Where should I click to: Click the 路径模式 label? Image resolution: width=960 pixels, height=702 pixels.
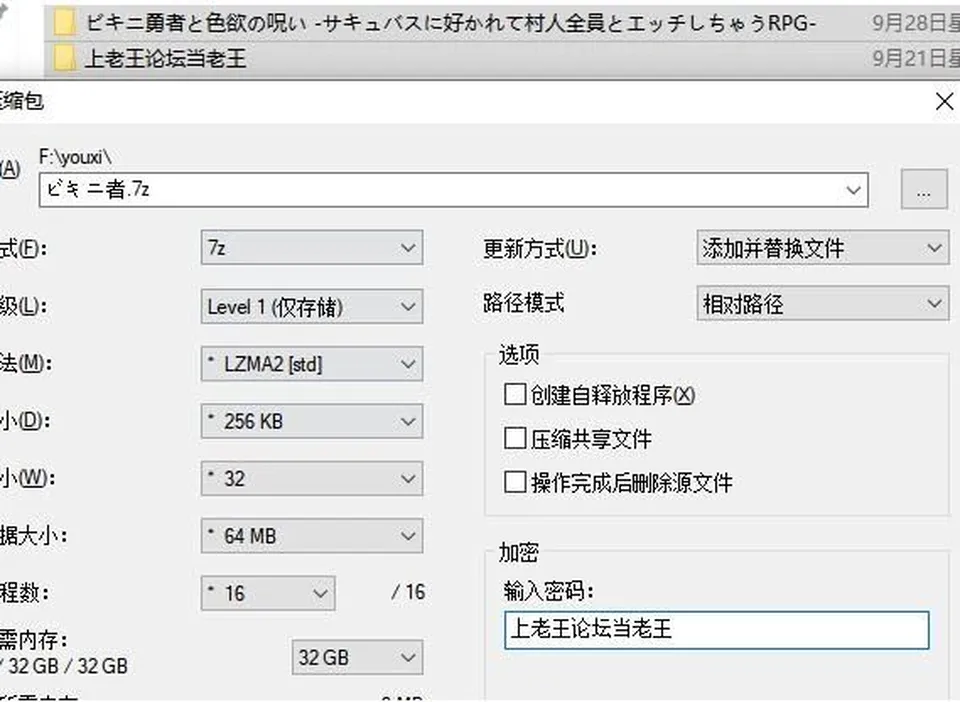[x=523, y=303]
